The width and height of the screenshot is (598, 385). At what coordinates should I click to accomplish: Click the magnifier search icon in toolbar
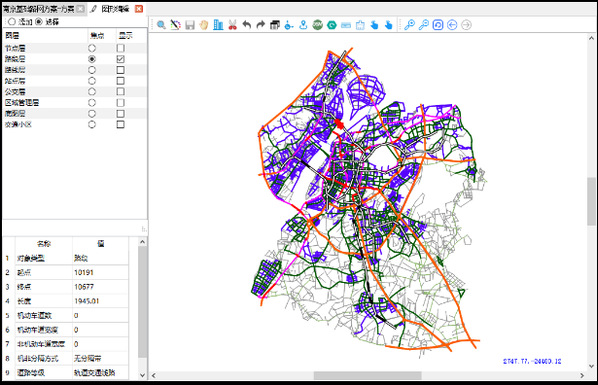click(161, 25)
